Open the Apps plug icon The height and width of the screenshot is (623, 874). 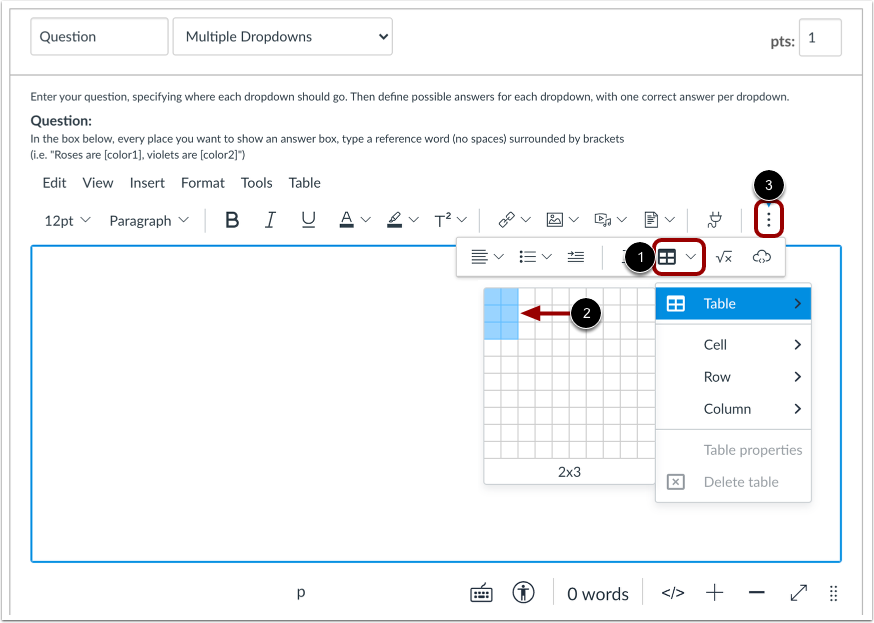click(x=714, y=221)
